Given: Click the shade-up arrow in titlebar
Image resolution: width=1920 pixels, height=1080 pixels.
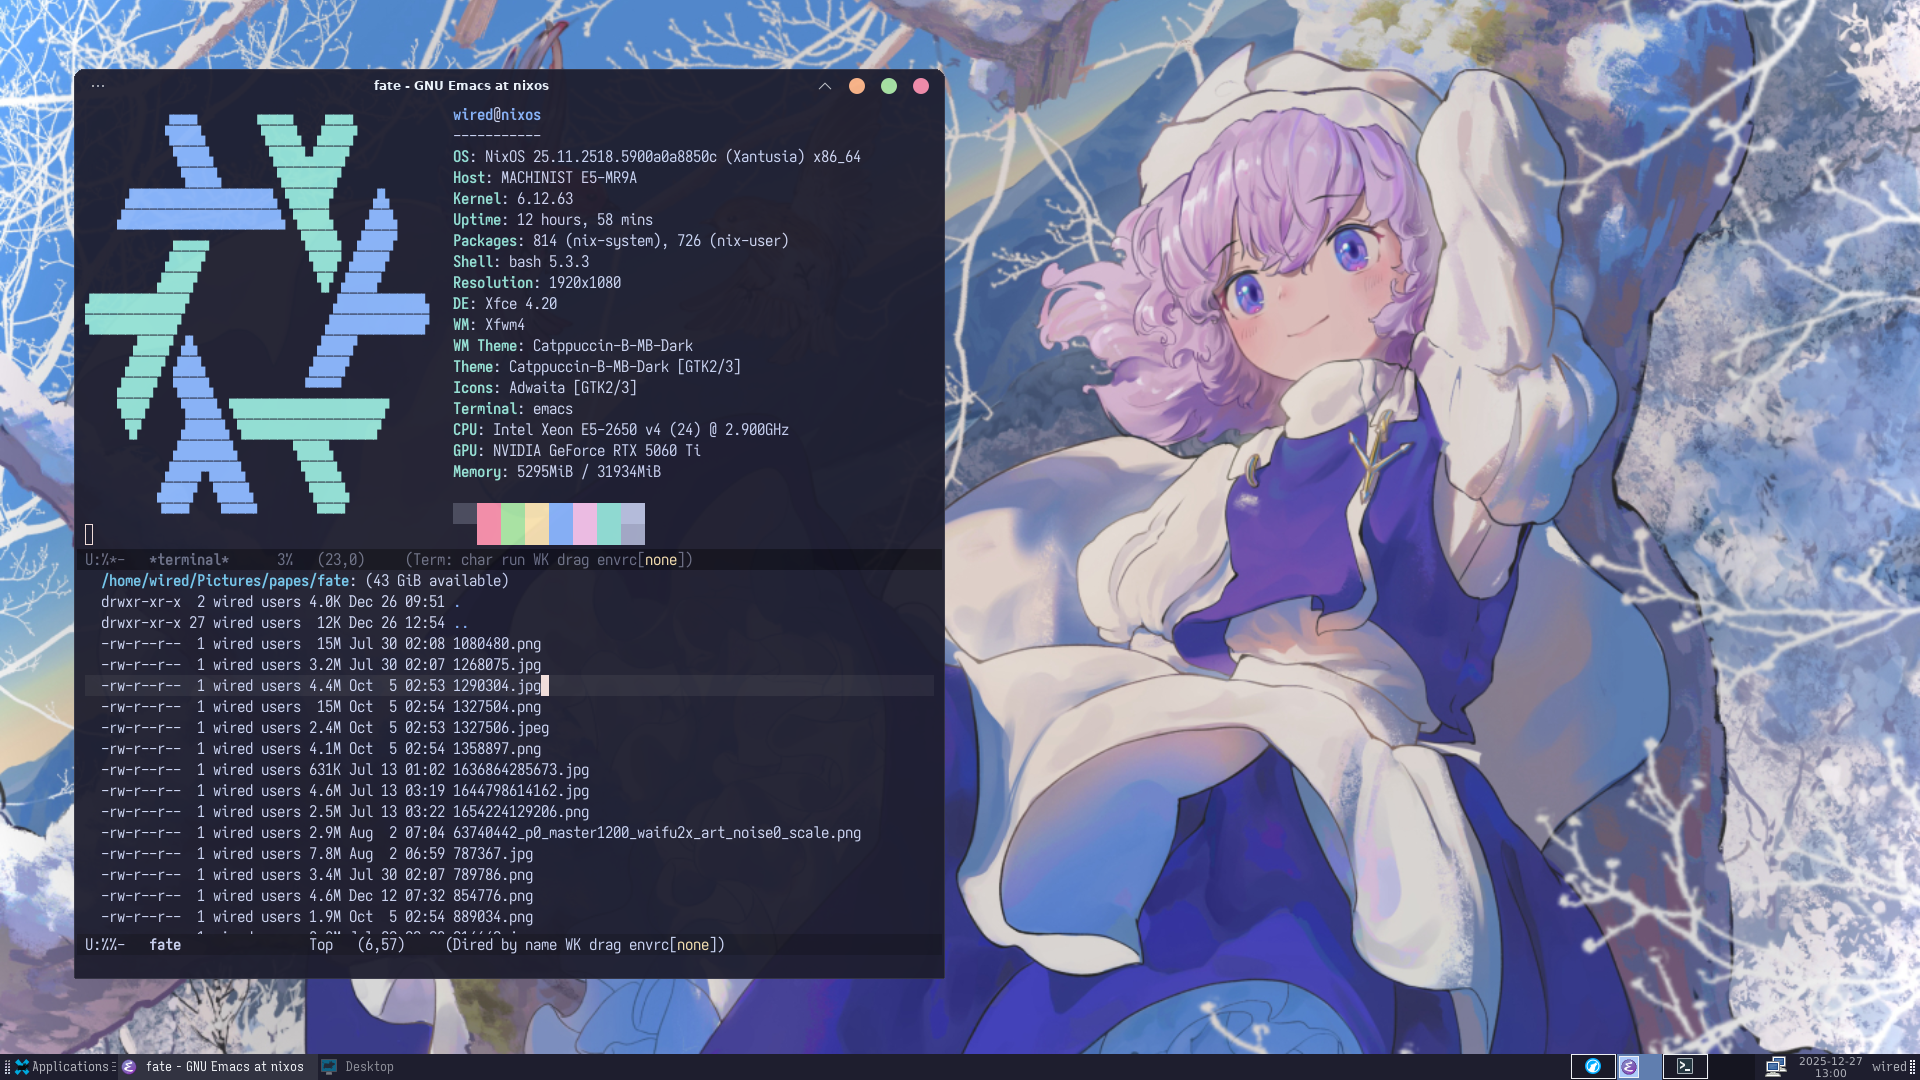Looking at the screenshot, I should 825,86.
